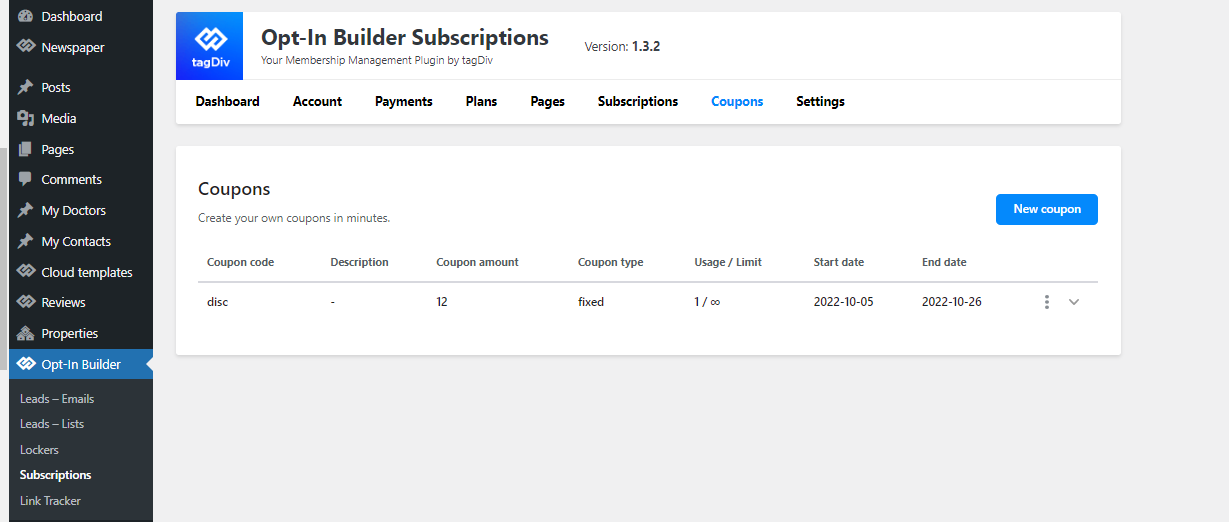1229x522 pixels.
Task: Switch to the Account tab
Action: point(317,101)
